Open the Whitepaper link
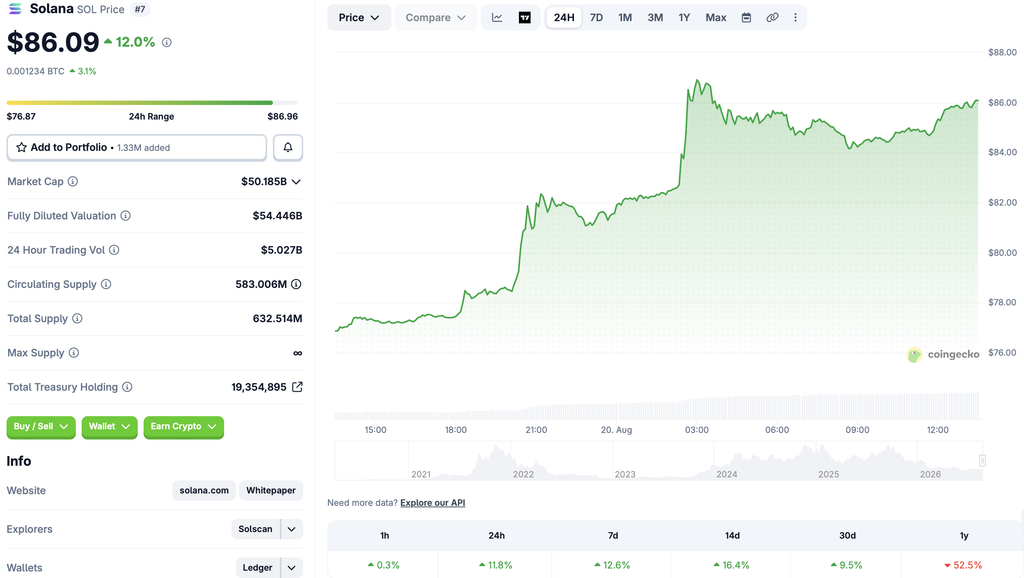This screenshot has height=578, width=1024. (x=271, y=490)
